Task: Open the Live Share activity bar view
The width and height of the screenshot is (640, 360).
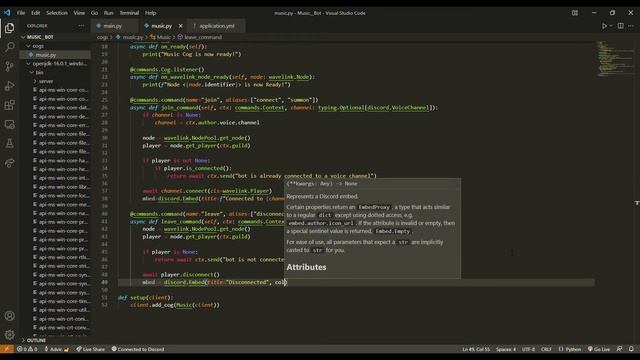Action: point(9,163)
